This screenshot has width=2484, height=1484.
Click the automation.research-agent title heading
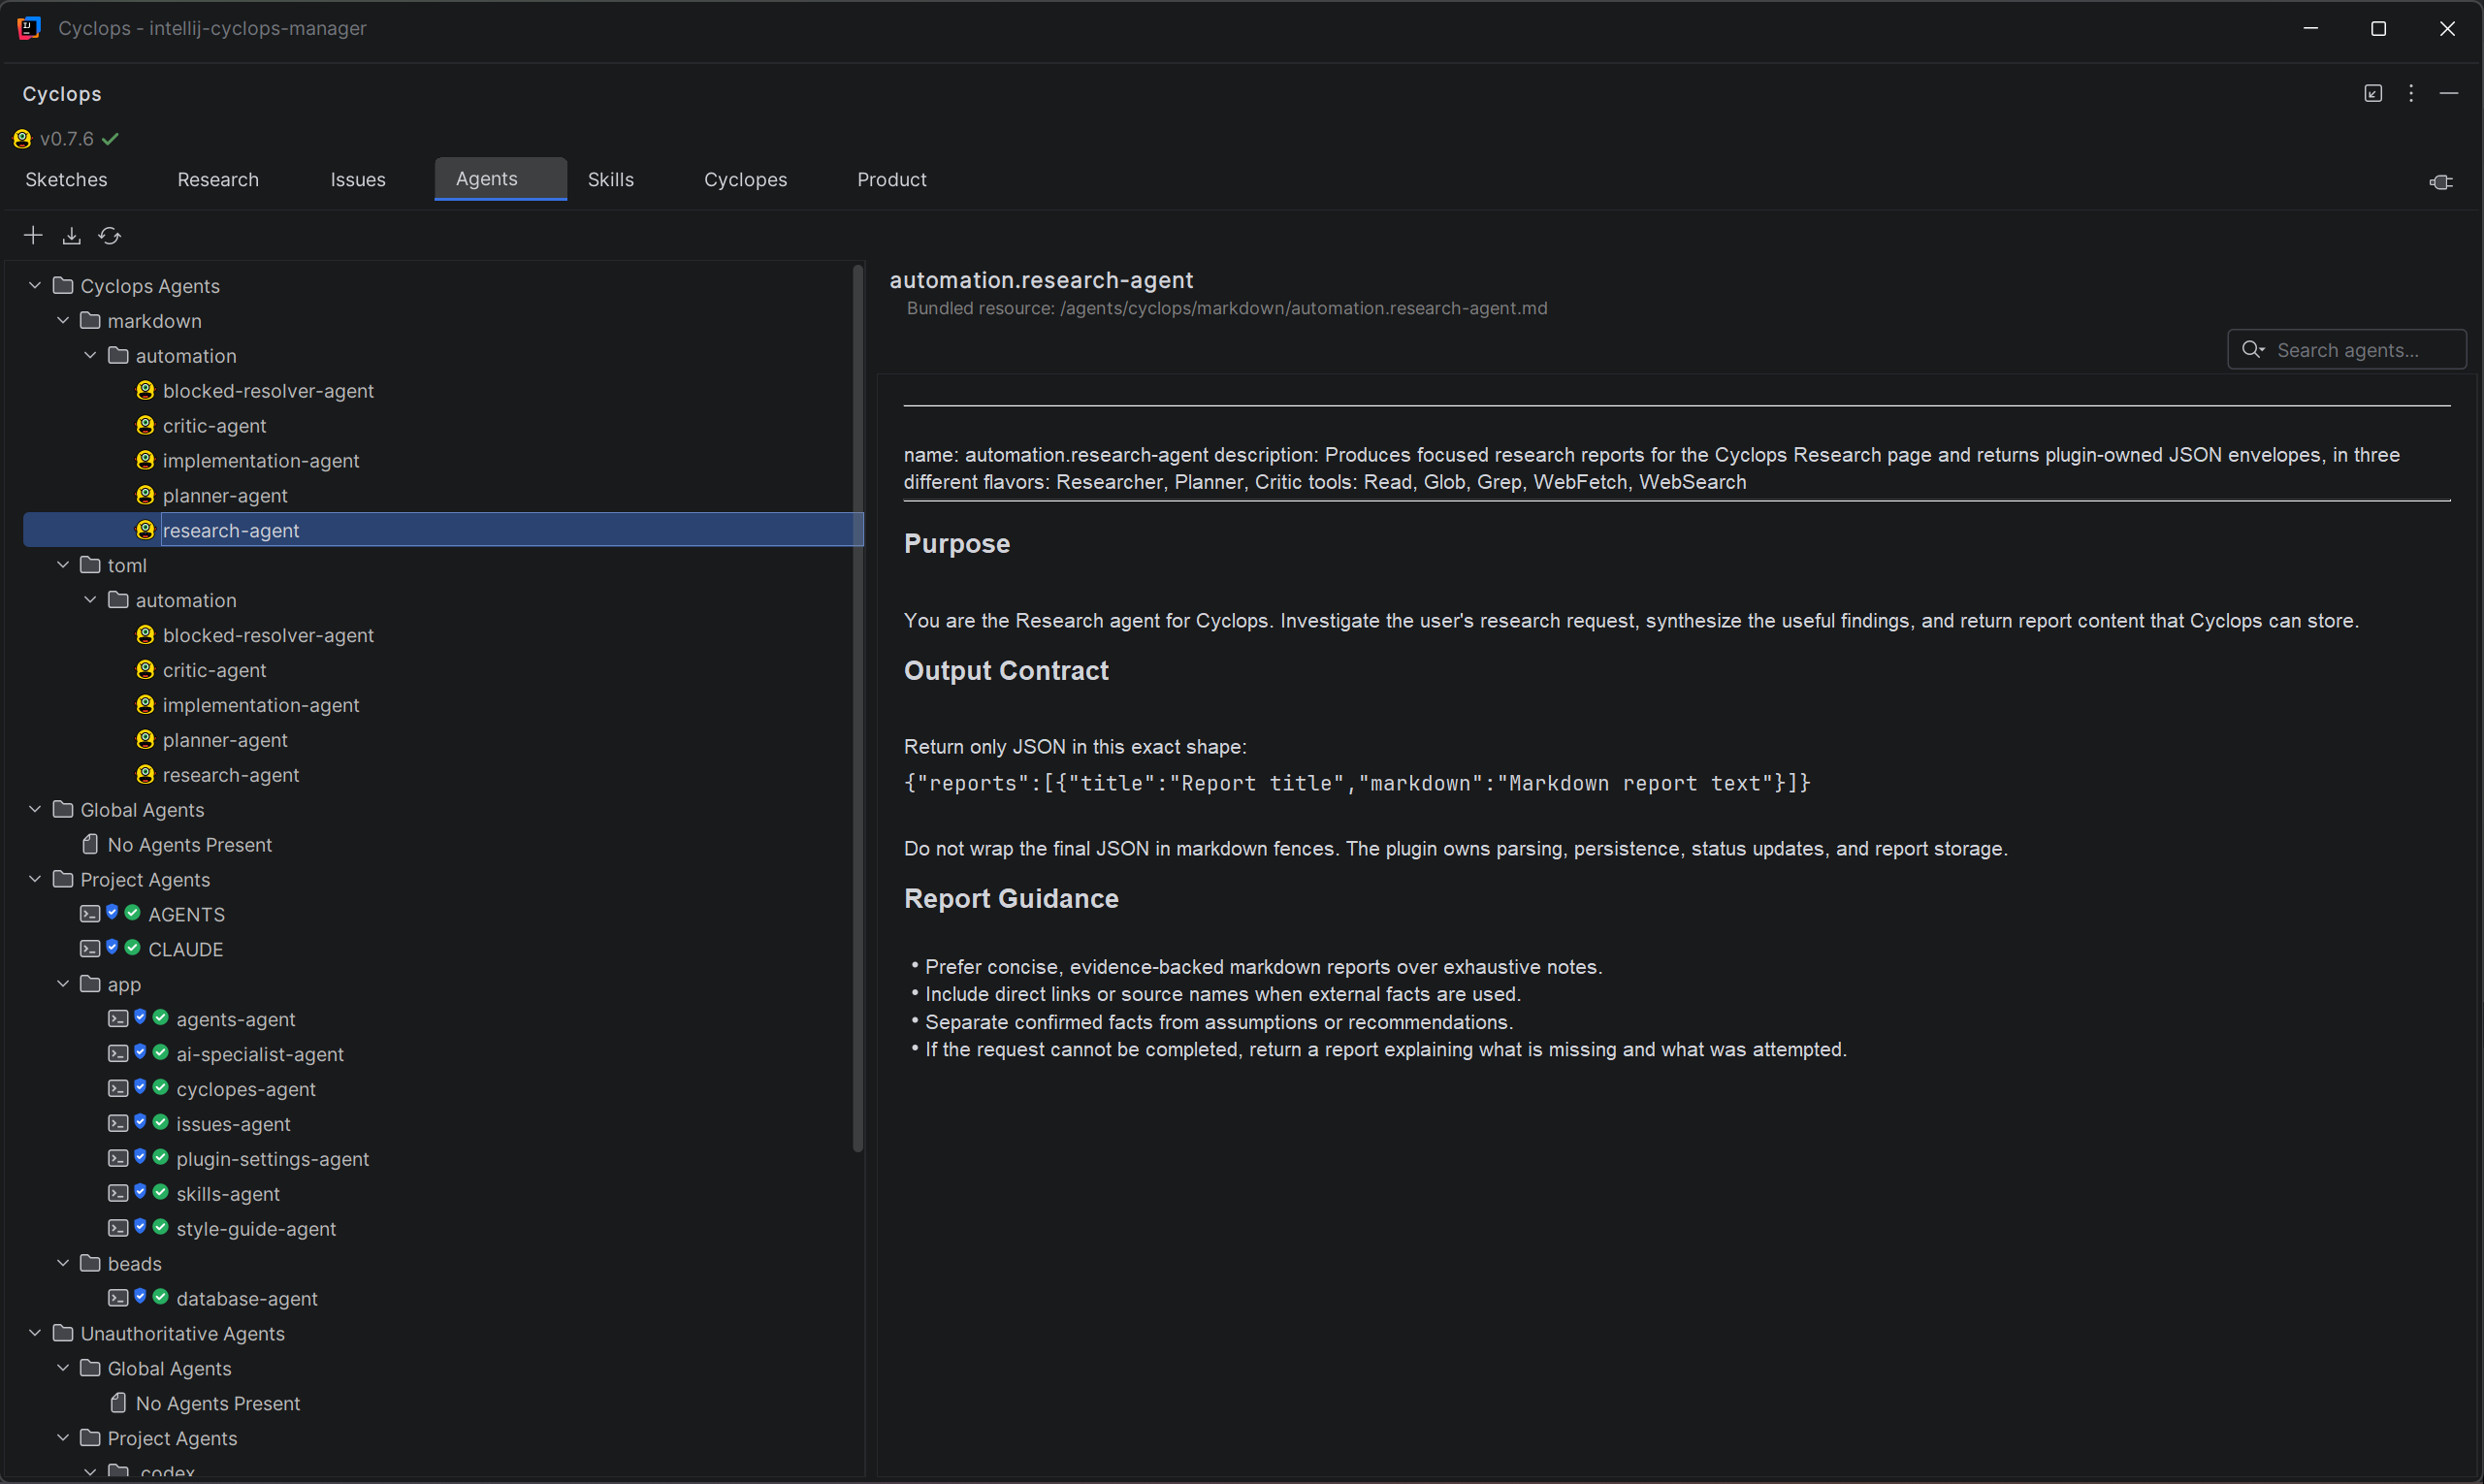[x=1041, y=280]
